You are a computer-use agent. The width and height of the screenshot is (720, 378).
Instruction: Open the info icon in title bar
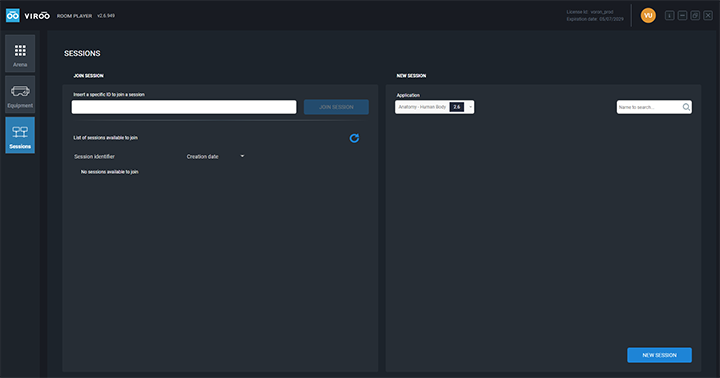669,16
